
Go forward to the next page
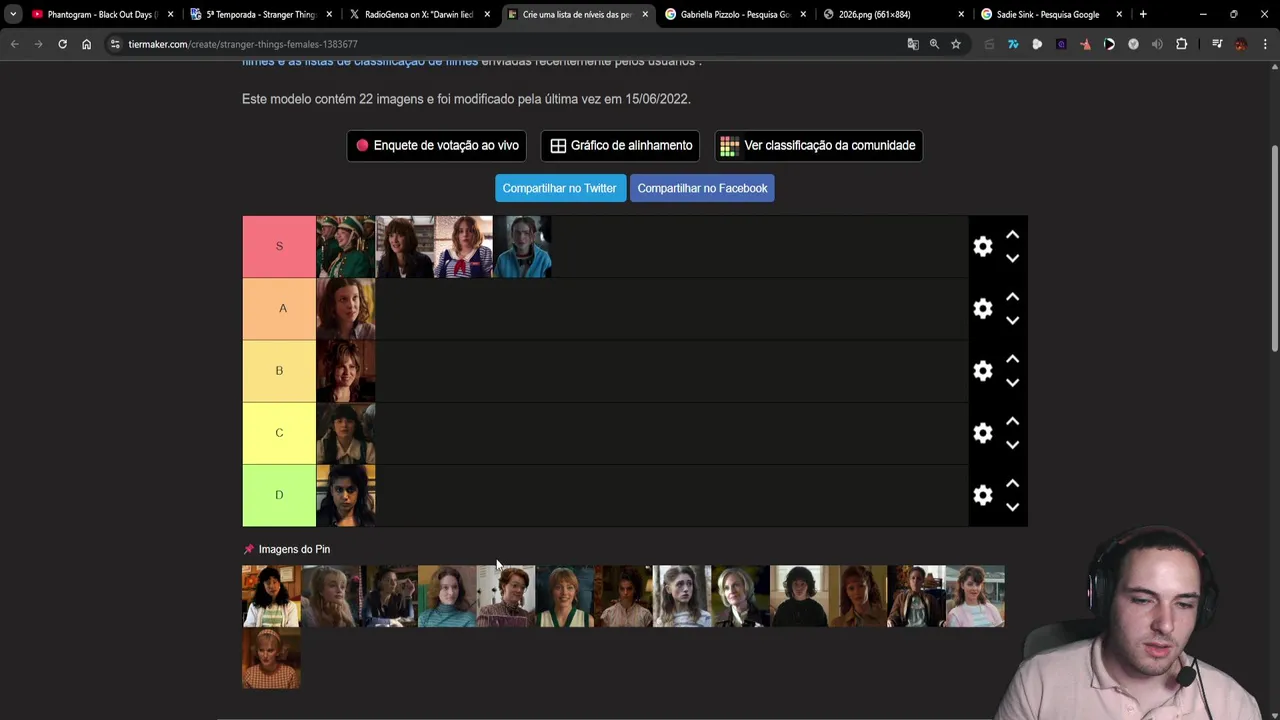click(38, 44)
